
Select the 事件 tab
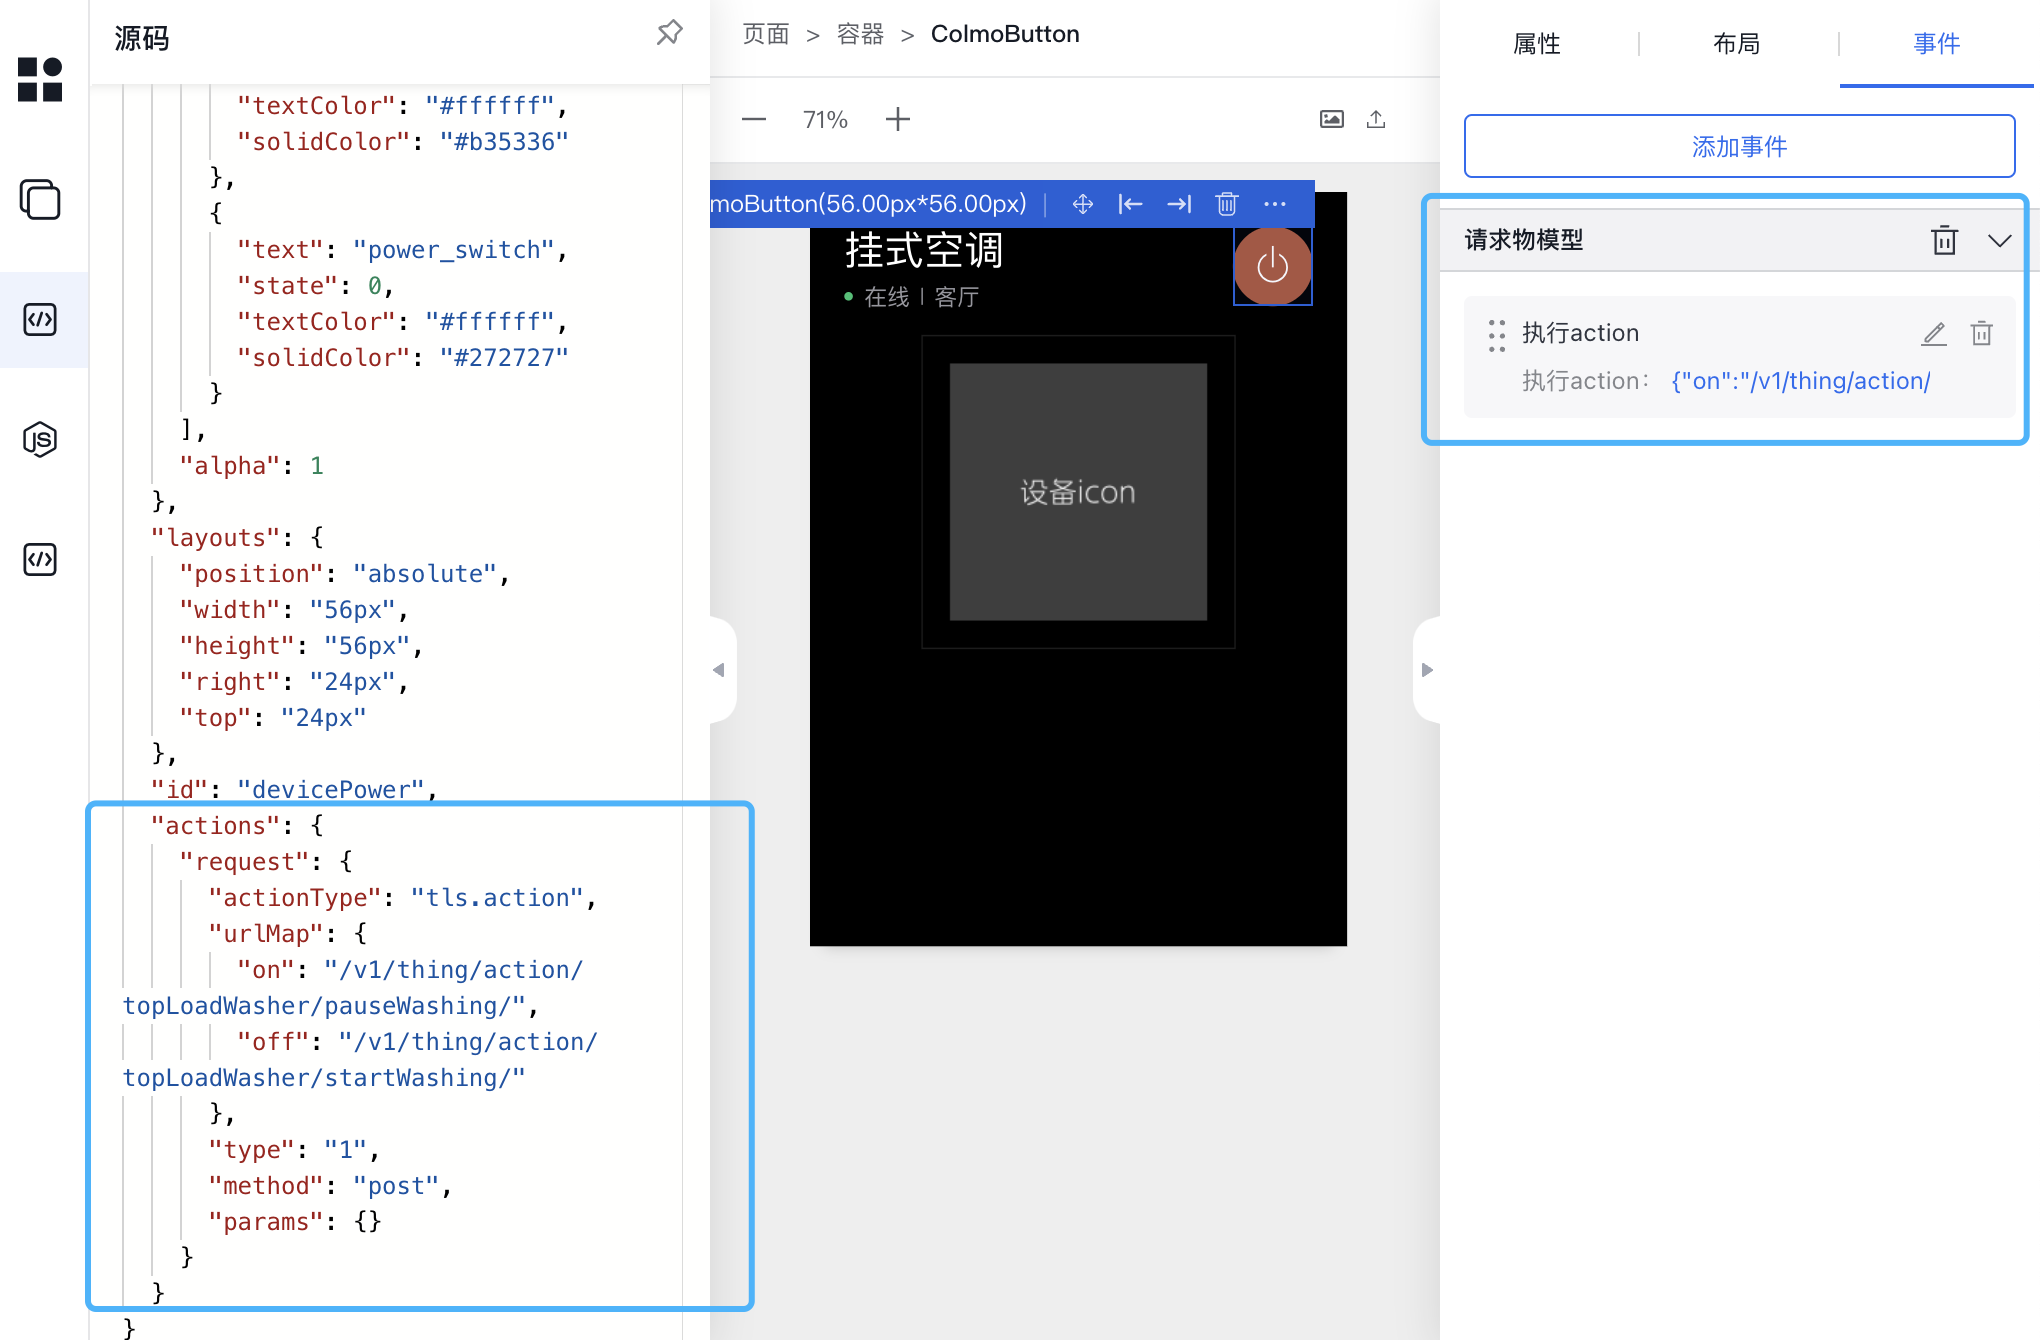tap(1937, 44)
